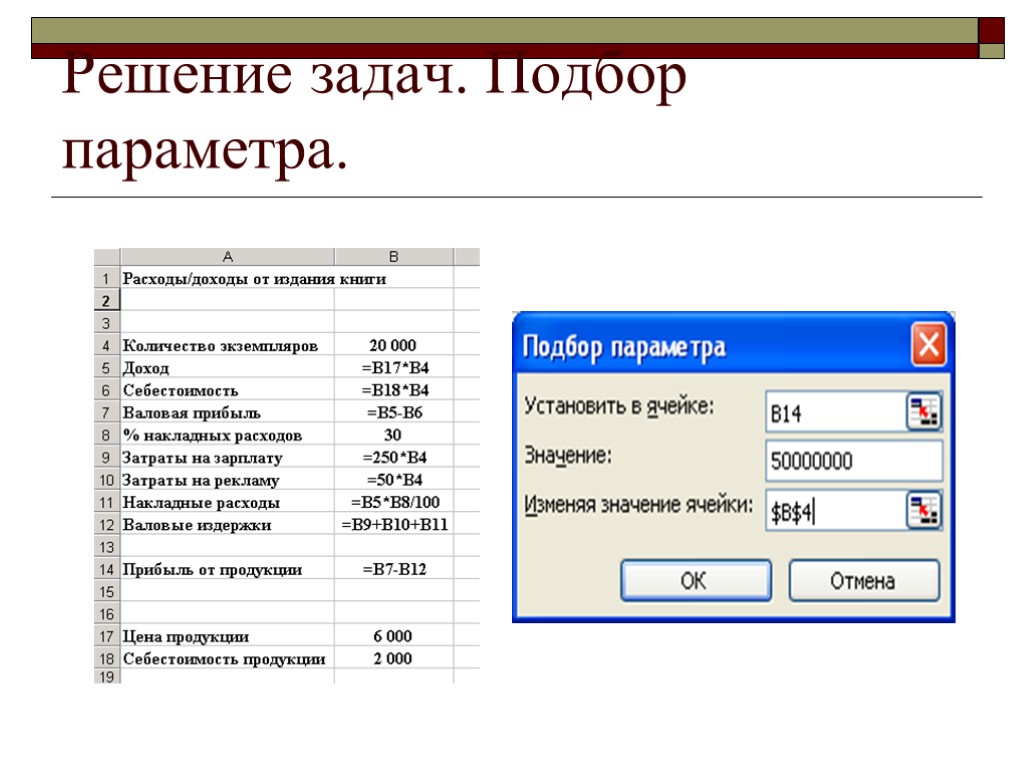The width and height of the screenshot is (1024, 768).
Task: Click the Отмена button
Action: 864,580
